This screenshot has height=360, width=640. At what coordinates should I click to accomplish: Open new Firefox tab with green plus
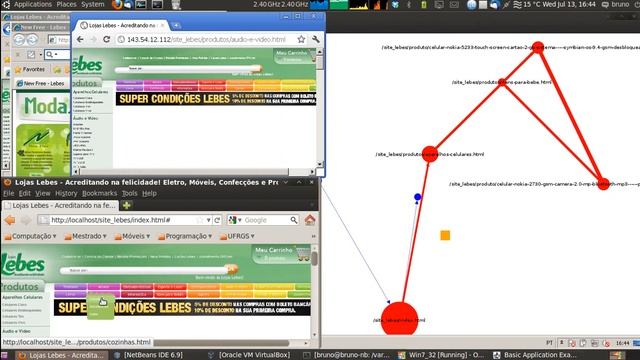point(127,205)
